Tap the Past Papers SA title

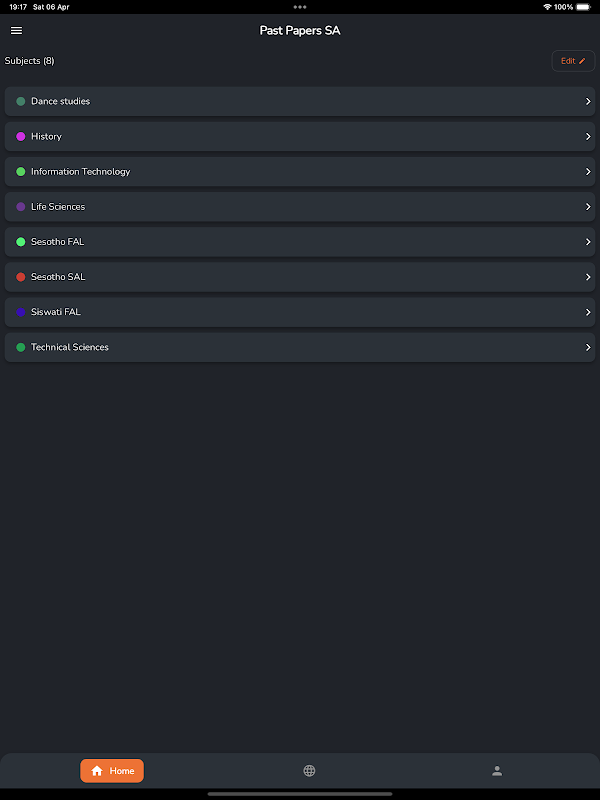tap(300, 31)
